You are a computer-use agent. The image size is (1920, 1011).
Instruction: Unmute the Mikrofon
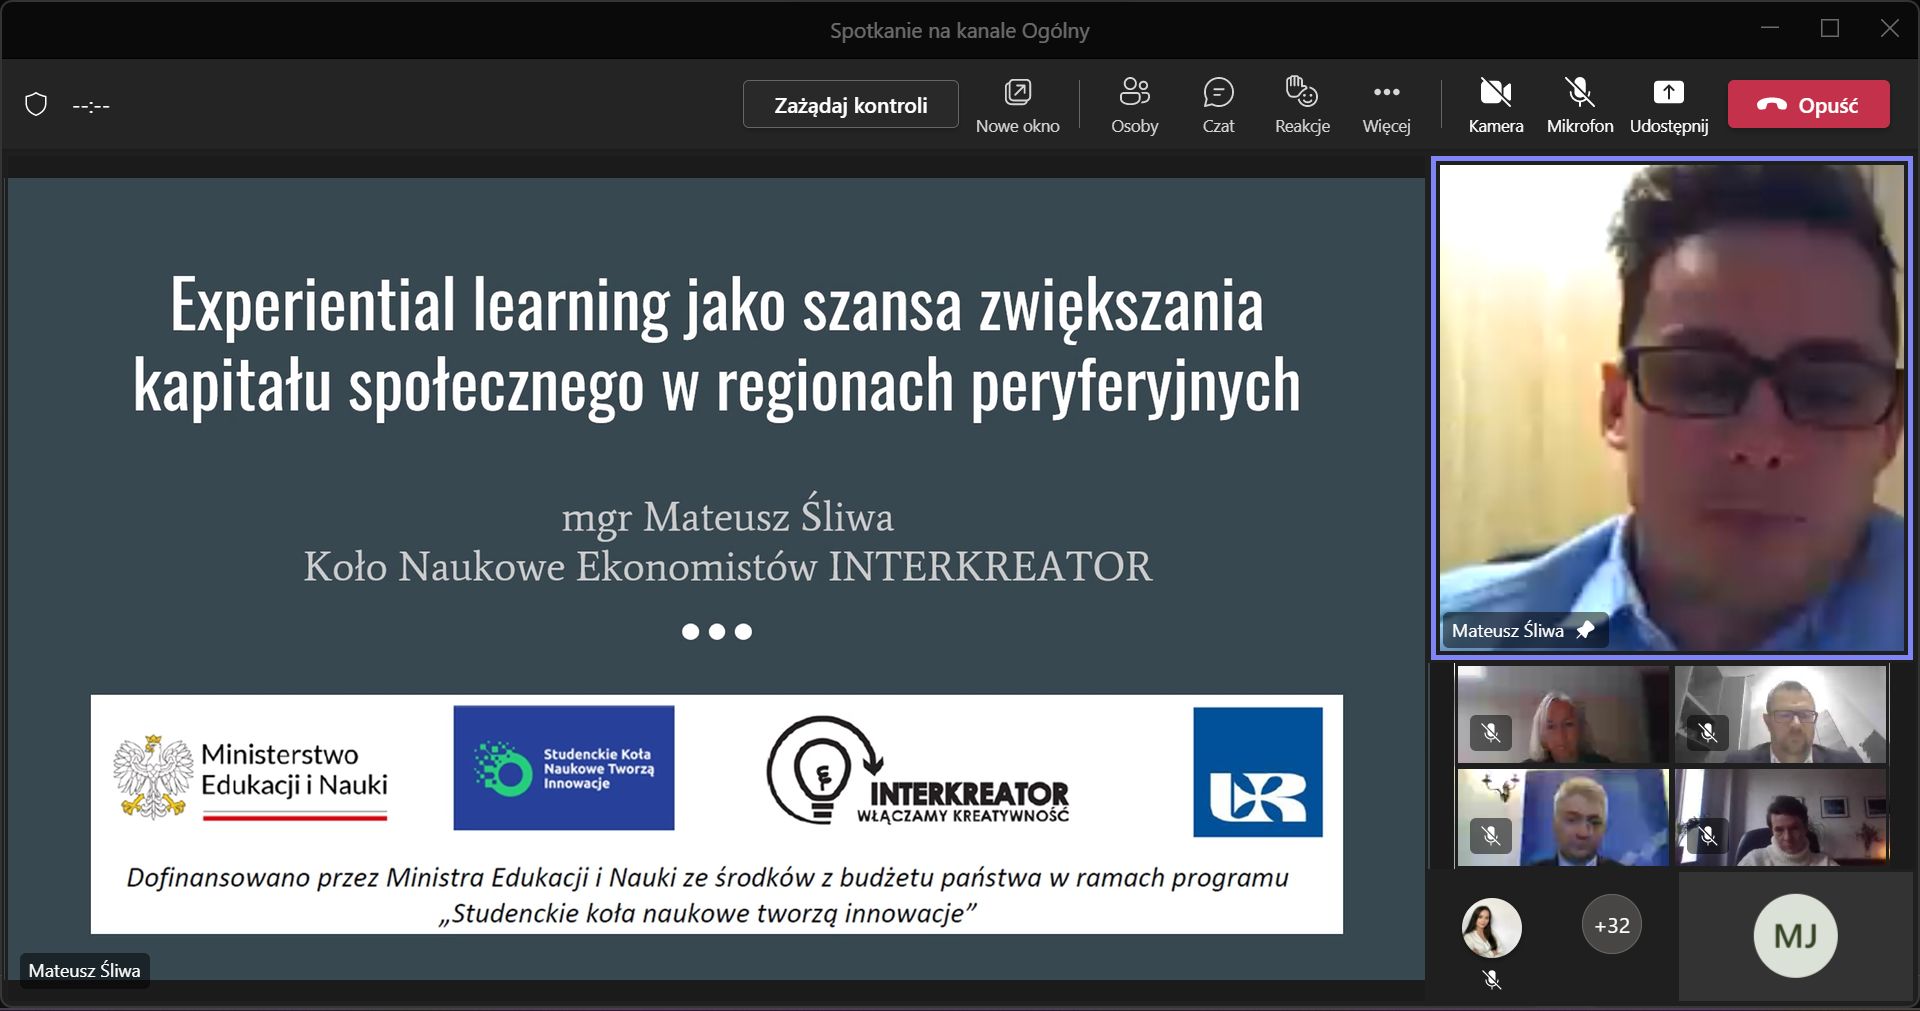[1580, 105]
